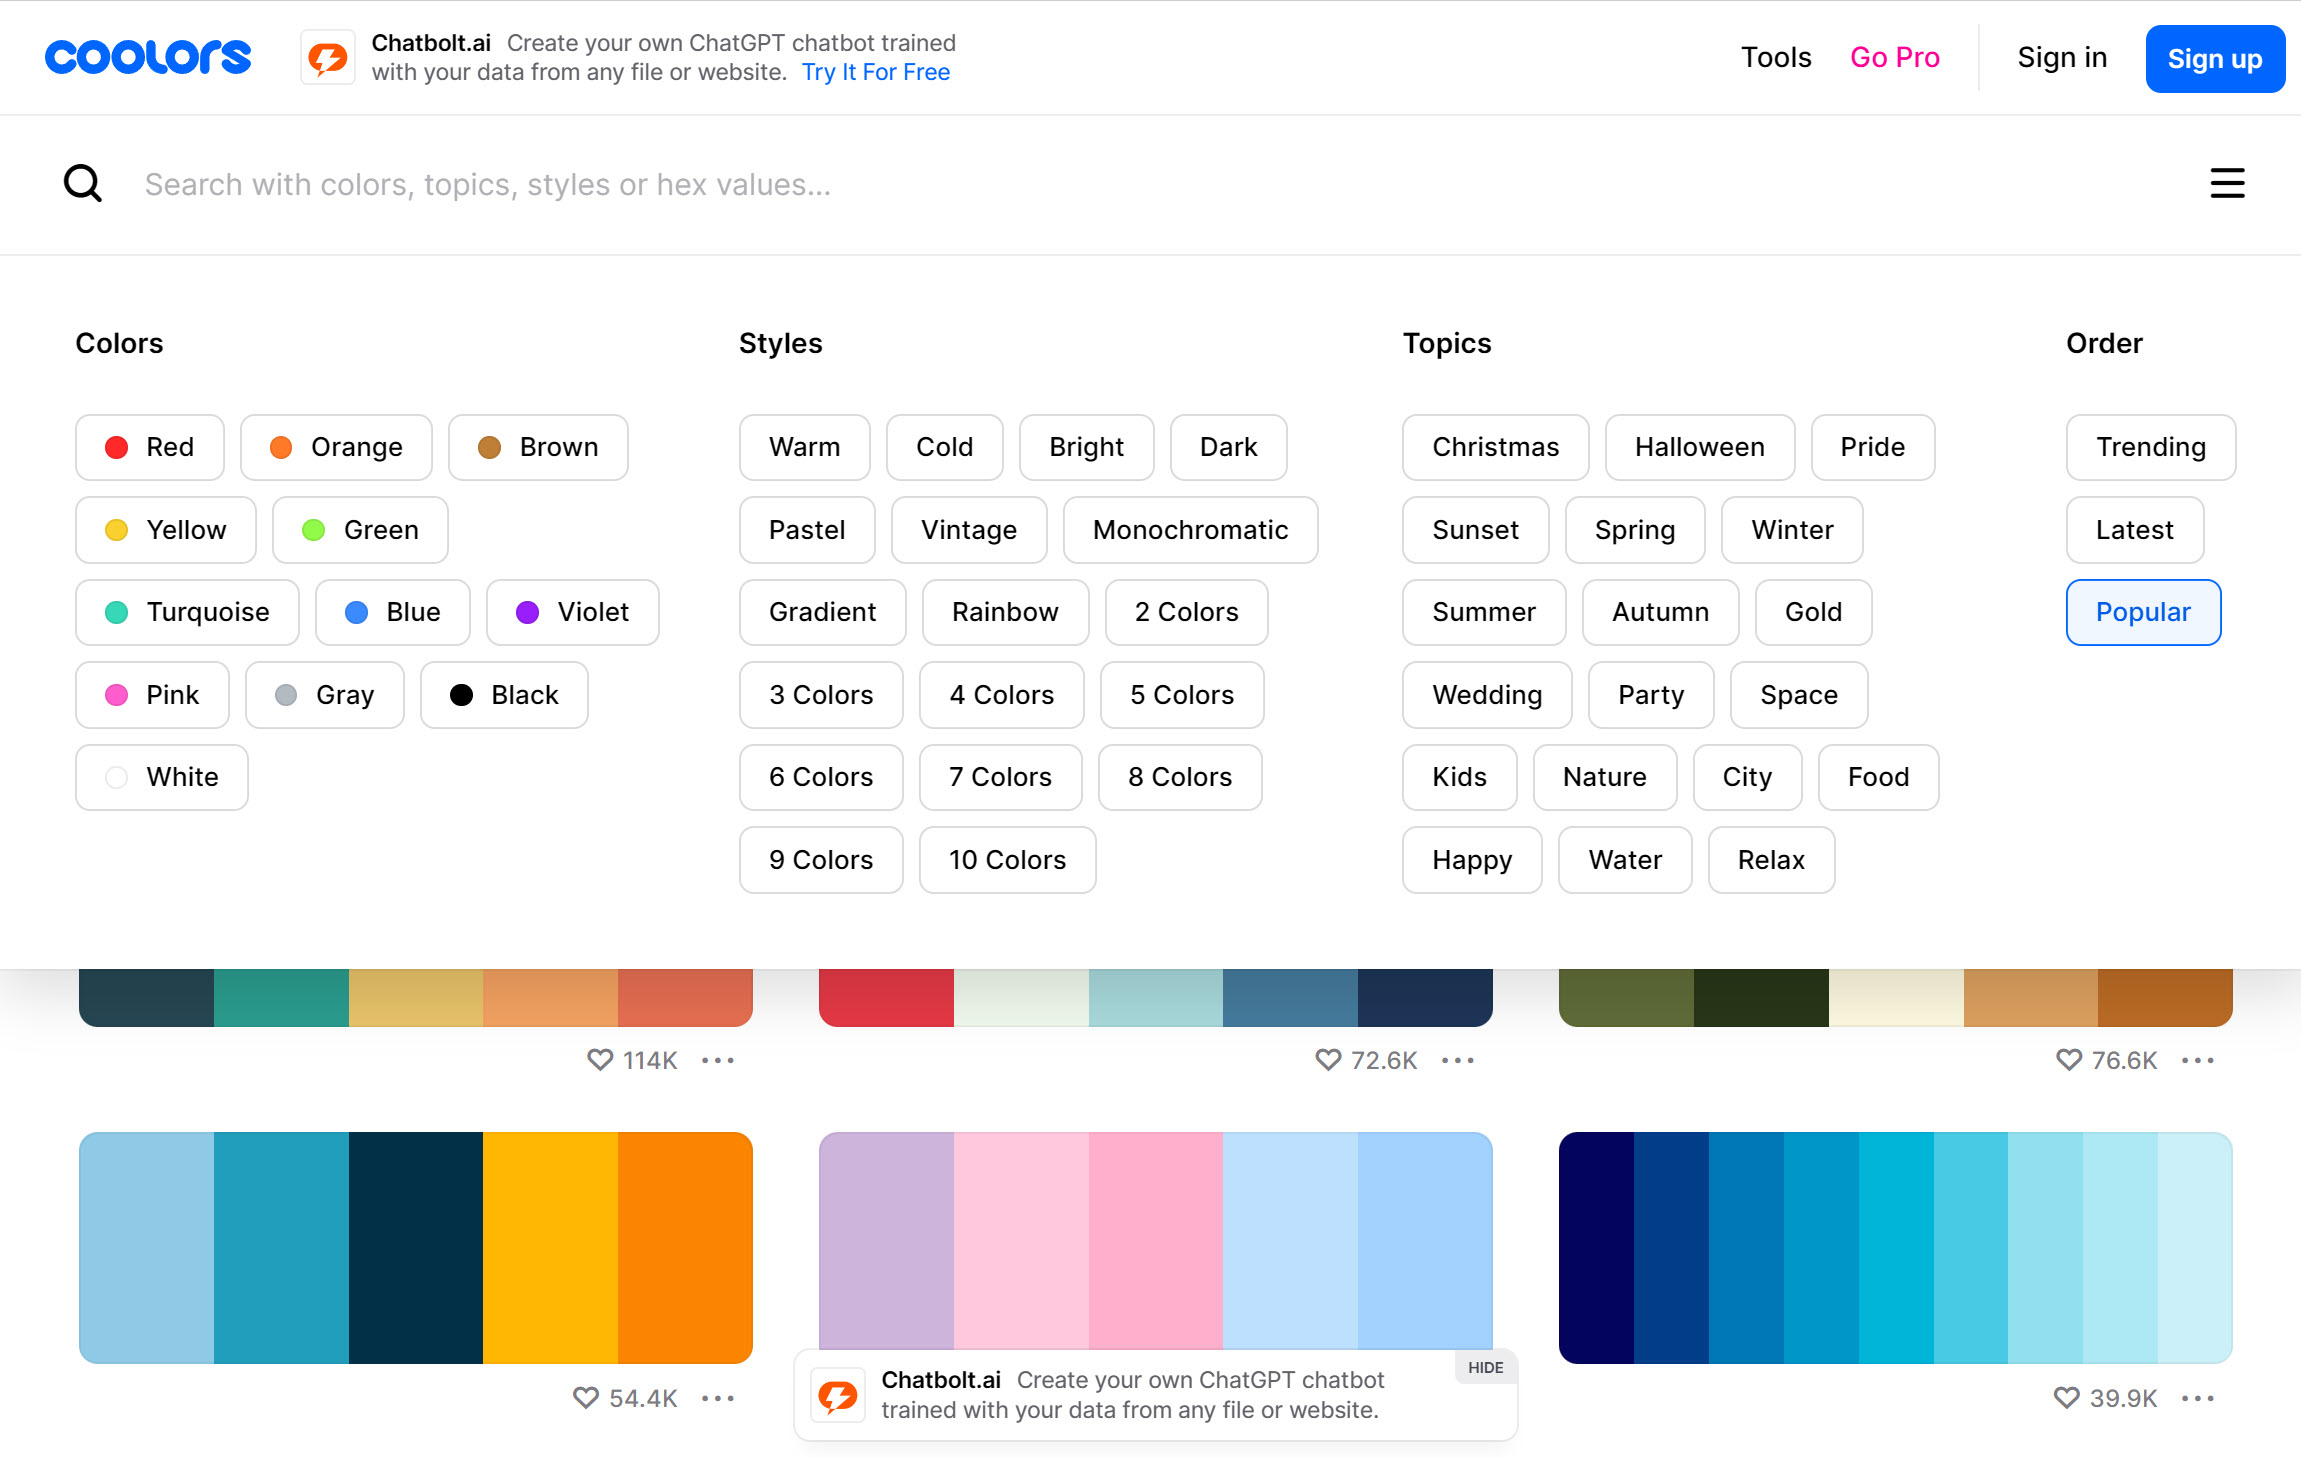
Task: Select Popular order option
Action: tap(2142, 612)
